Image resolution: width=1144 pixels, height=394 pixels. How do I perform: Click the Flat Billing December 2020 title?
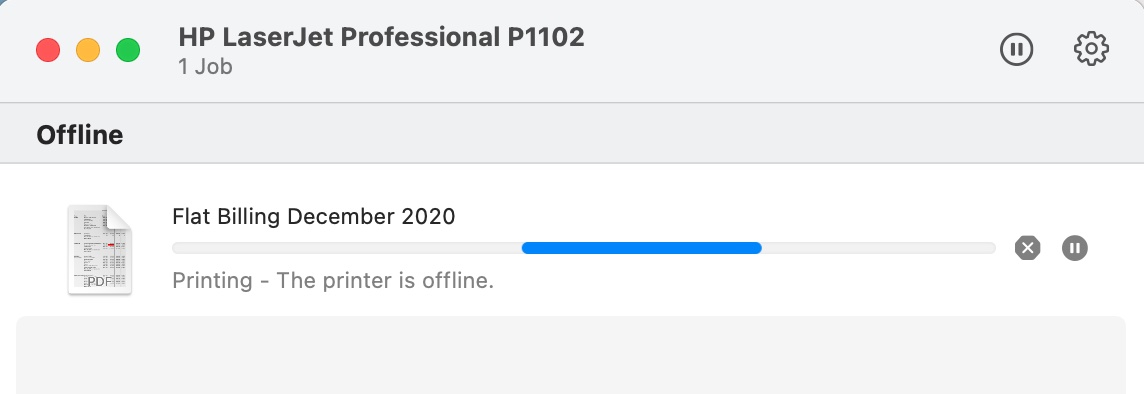tap(314, 217)
